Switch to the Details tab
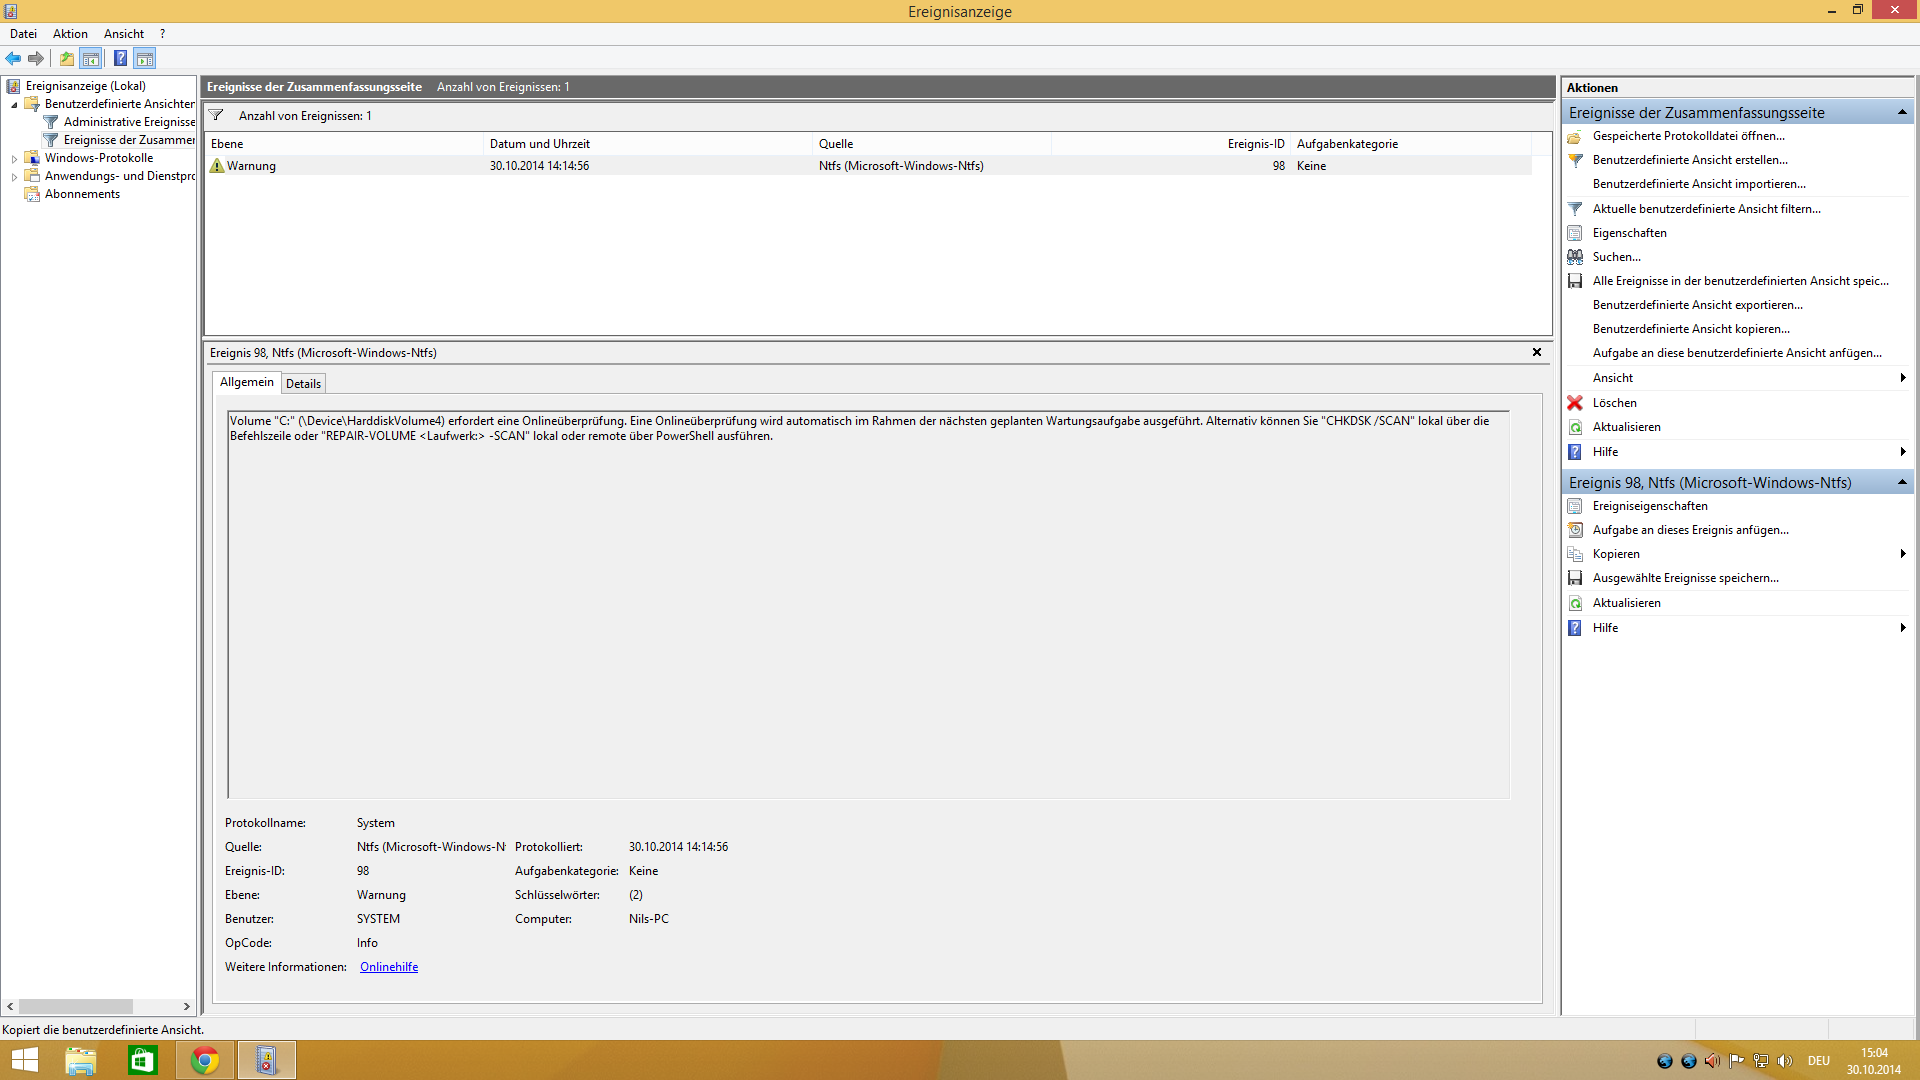Viewport: 1920px width, 1080px height. click(x=303, y=384)
